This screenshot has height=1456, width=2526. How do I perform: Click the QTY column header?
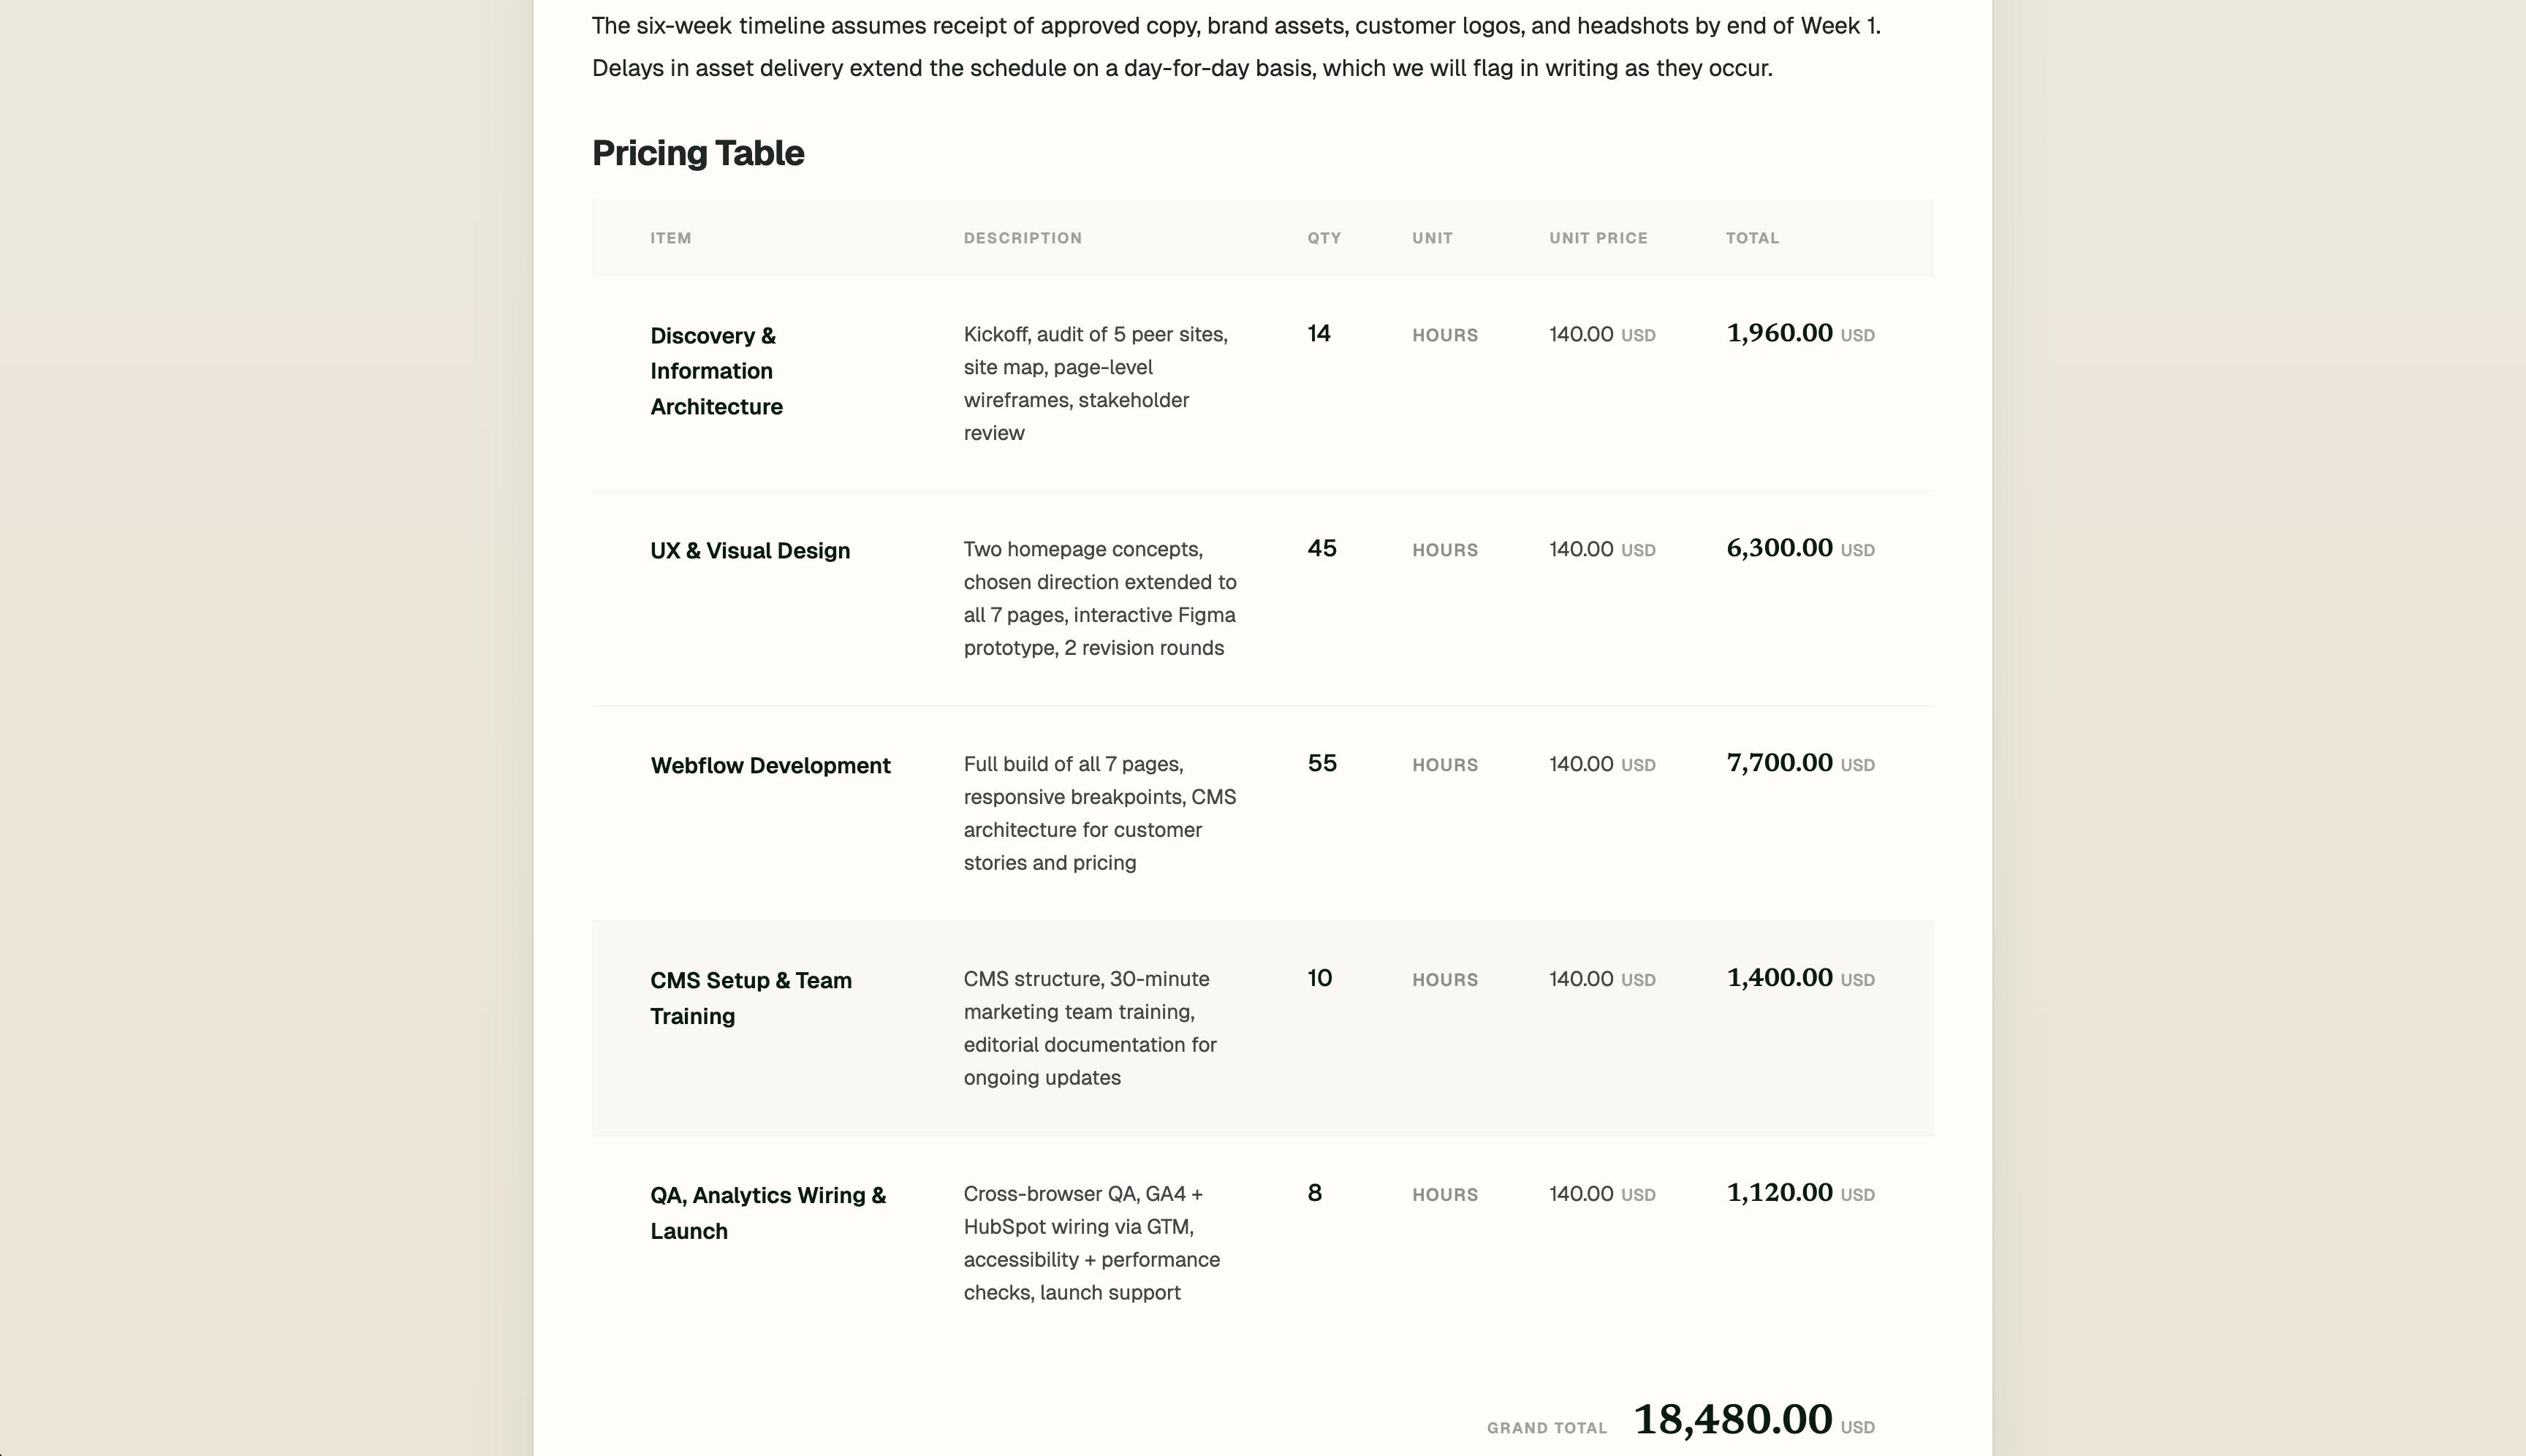pyautogui.click(x=1324, y=238)
